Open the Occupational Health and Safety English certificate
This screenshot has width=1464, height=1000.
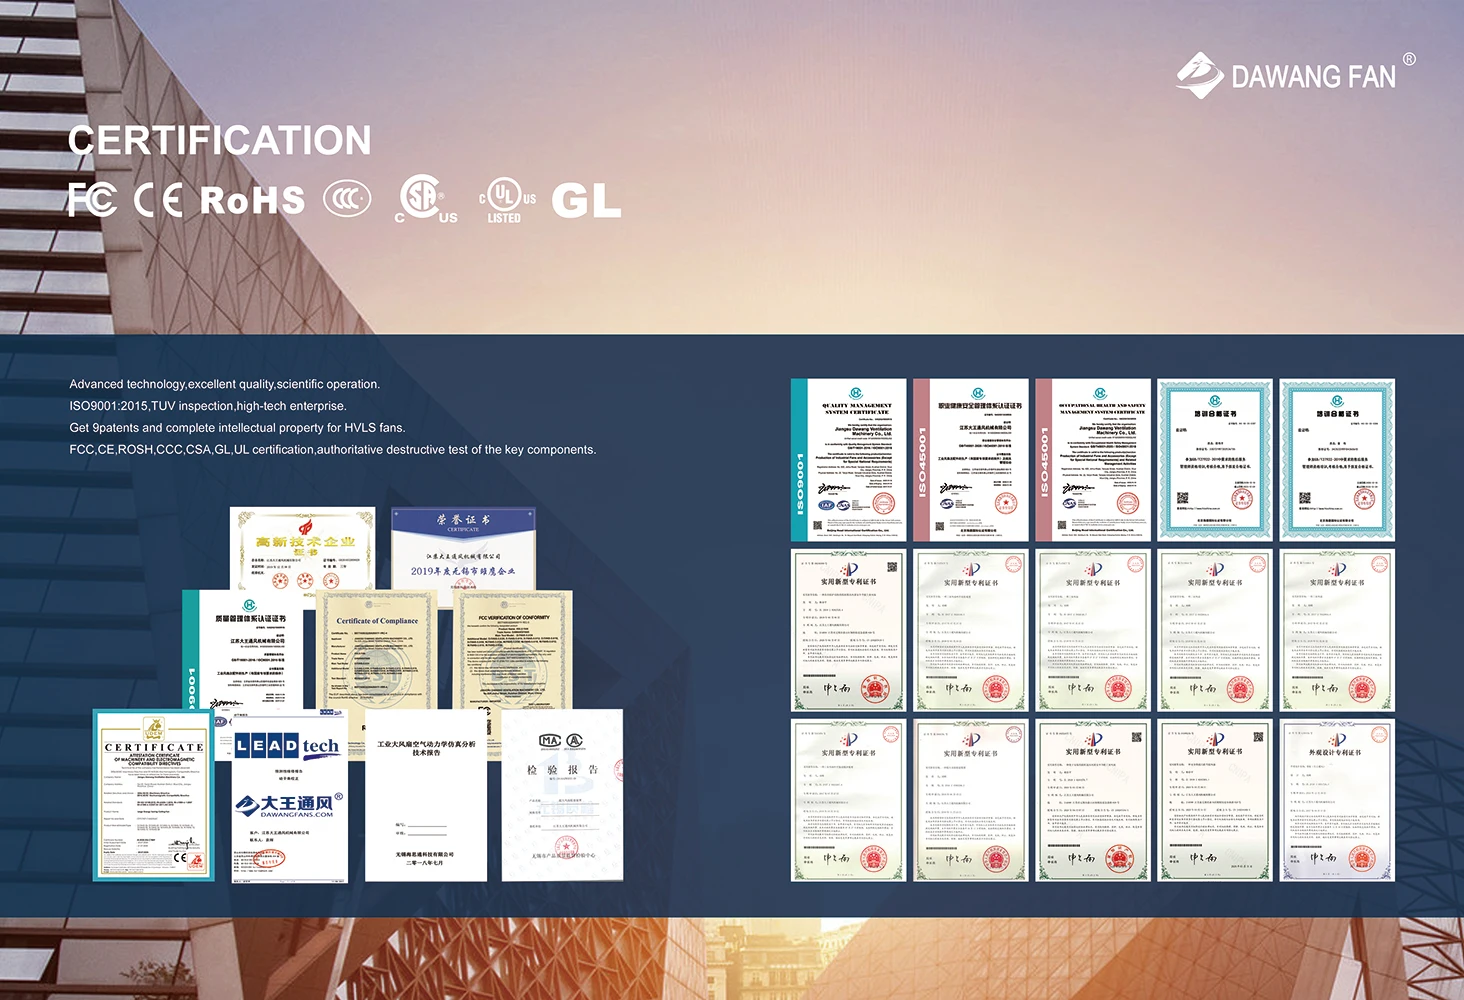point(1093,460)
